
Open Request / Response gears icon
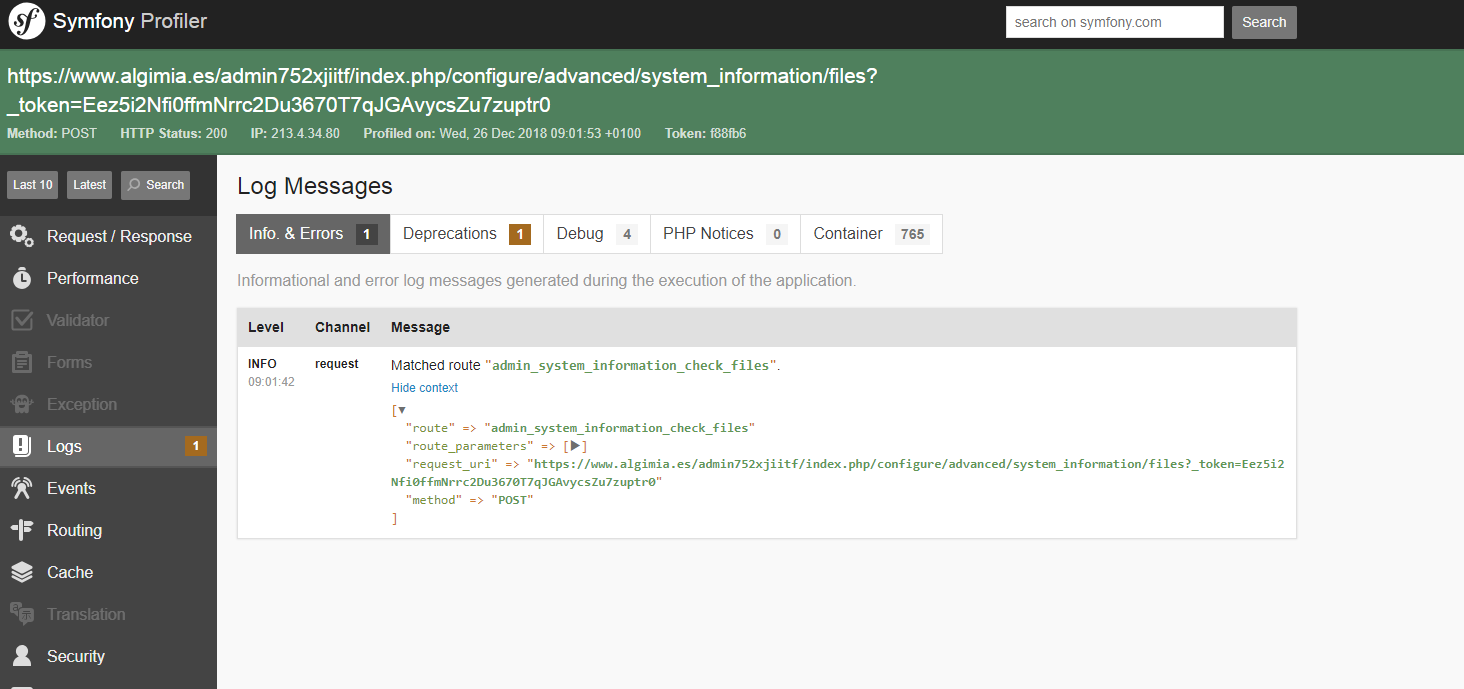(22, 236)
